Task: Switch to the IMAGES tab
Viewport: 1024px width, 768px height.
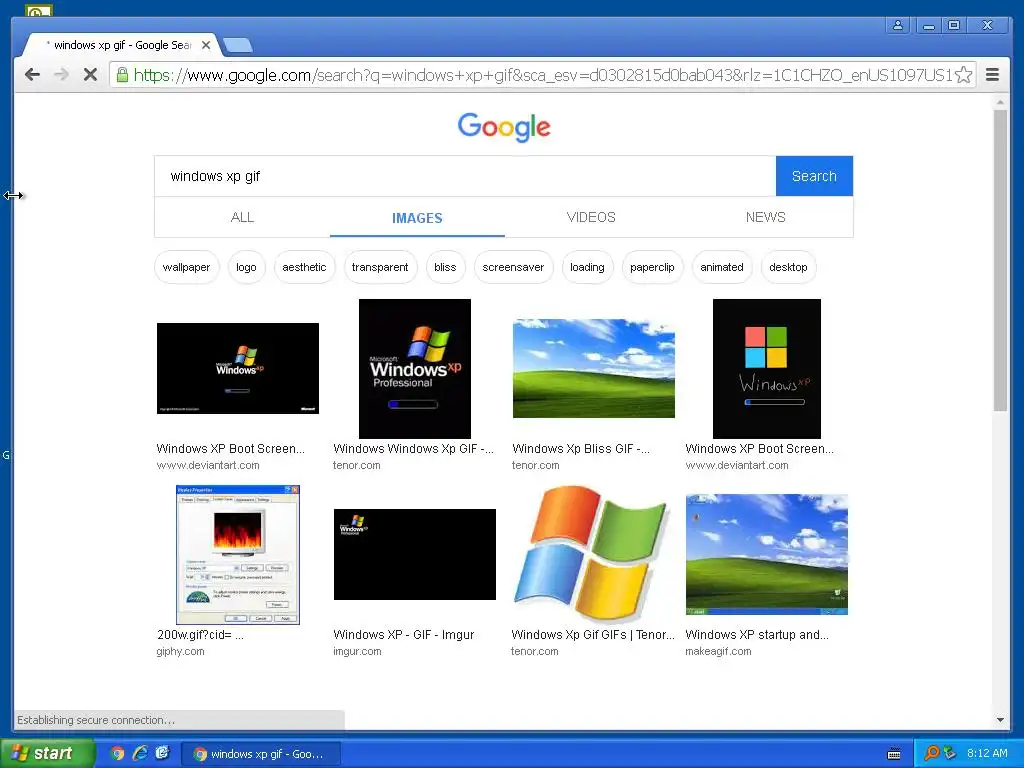Action: 417,217
